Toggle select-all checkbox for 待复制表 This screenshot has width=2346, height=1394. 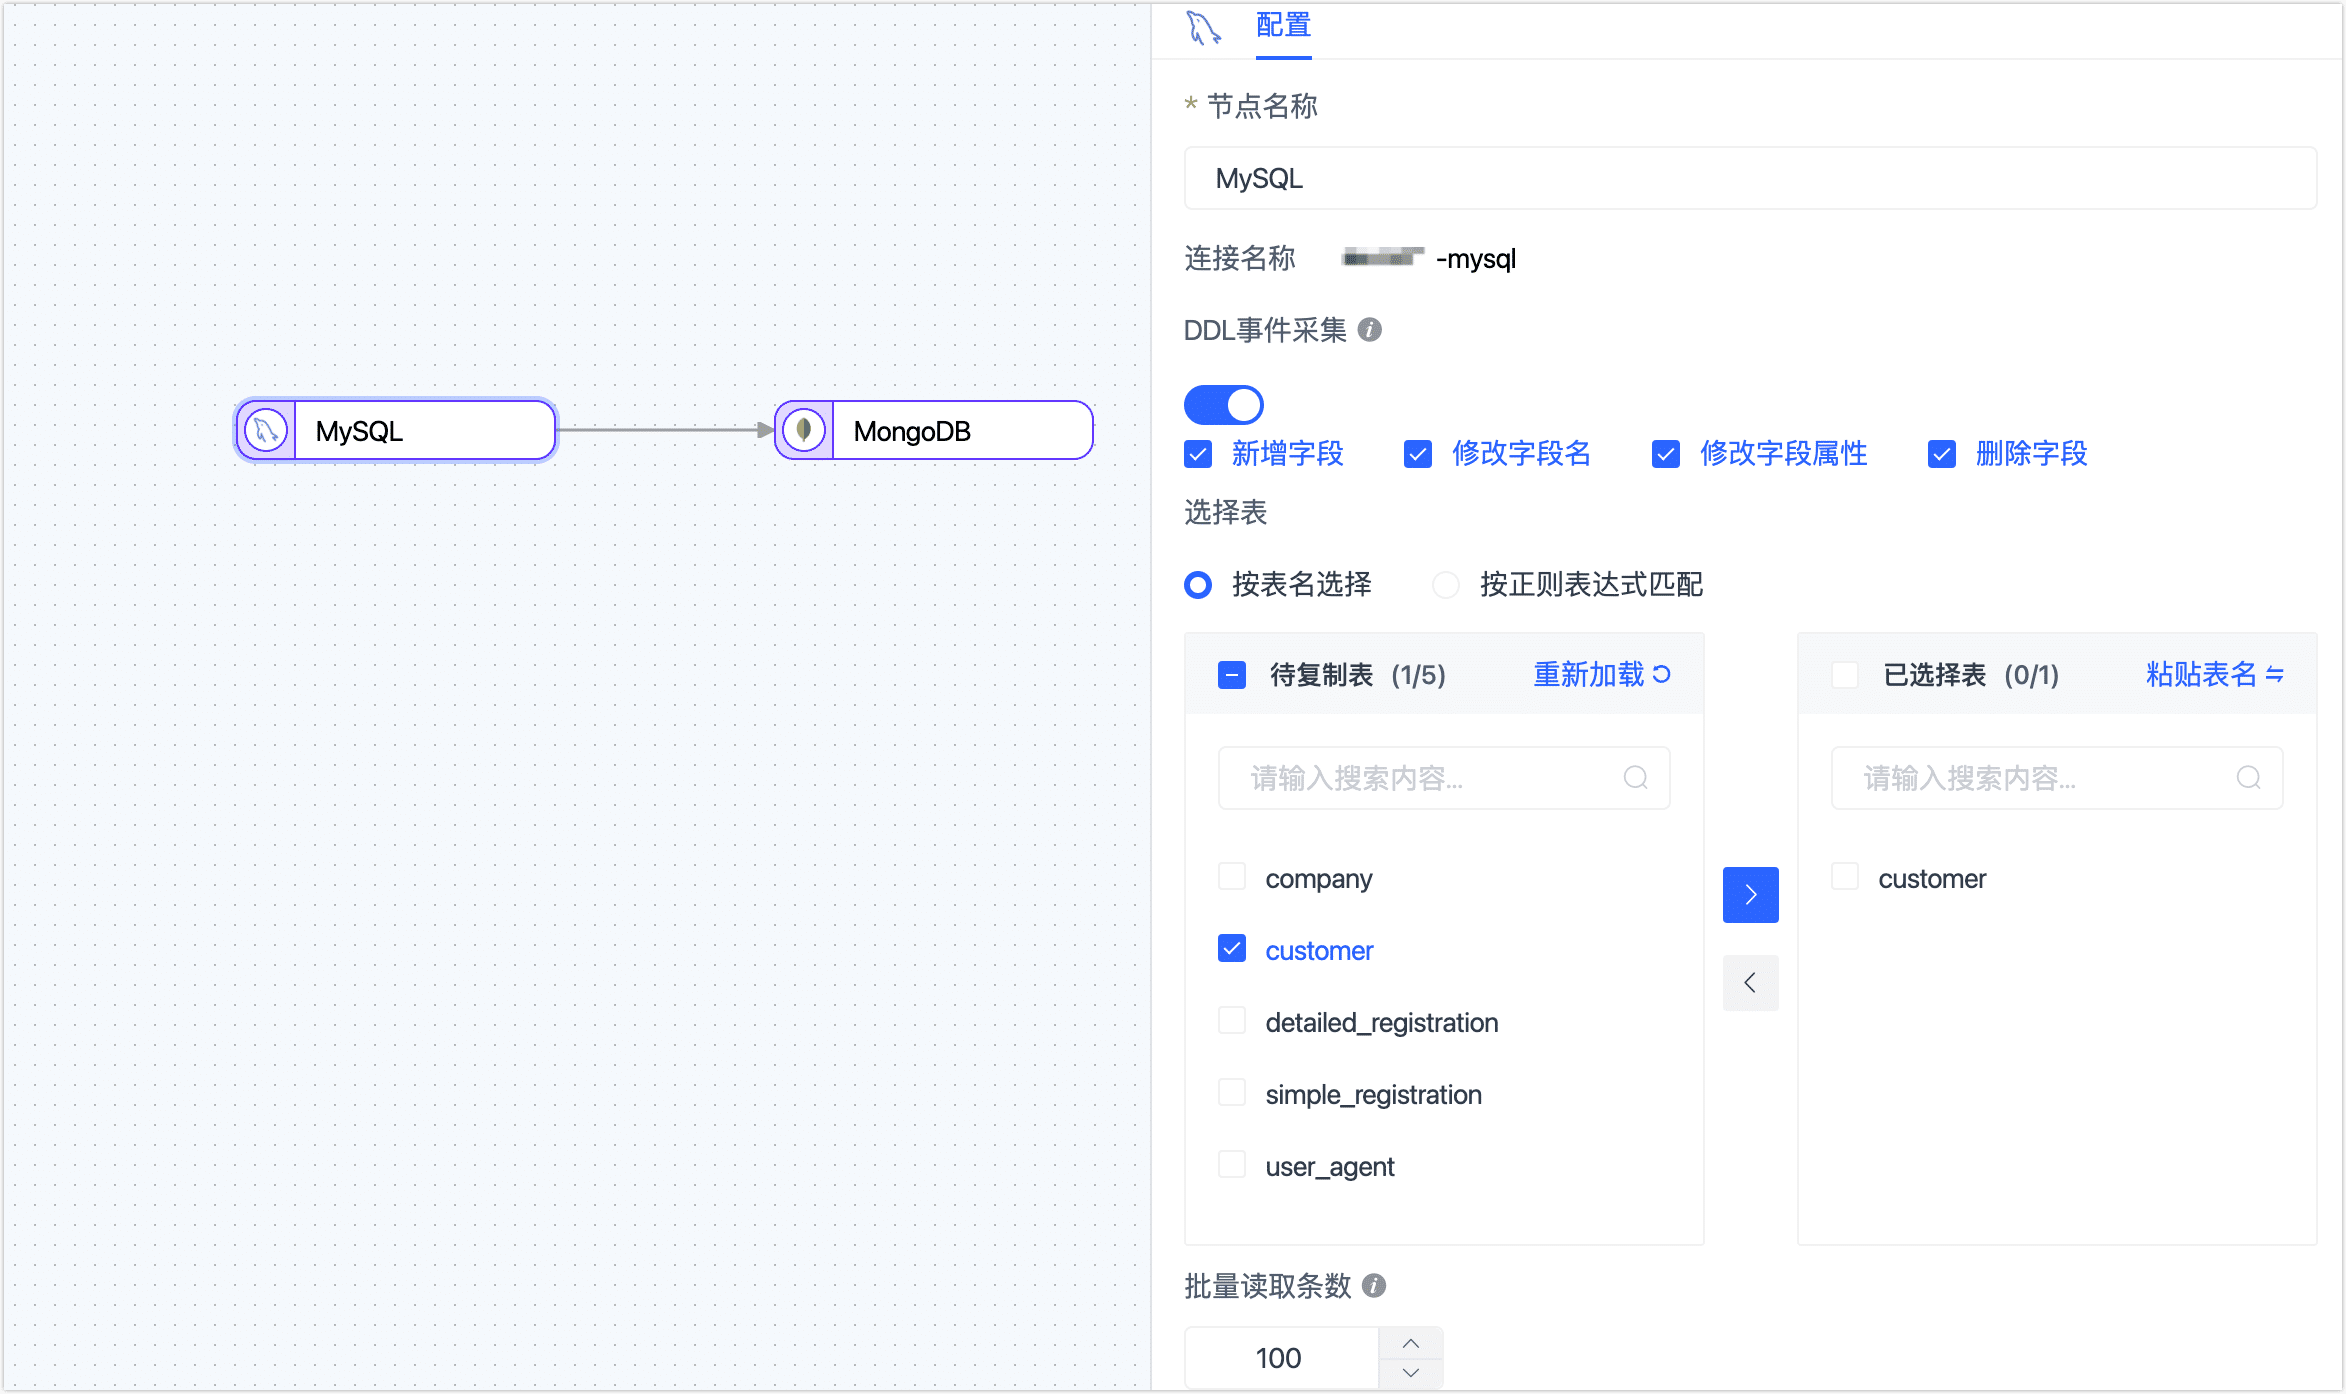coord(1232,675)
